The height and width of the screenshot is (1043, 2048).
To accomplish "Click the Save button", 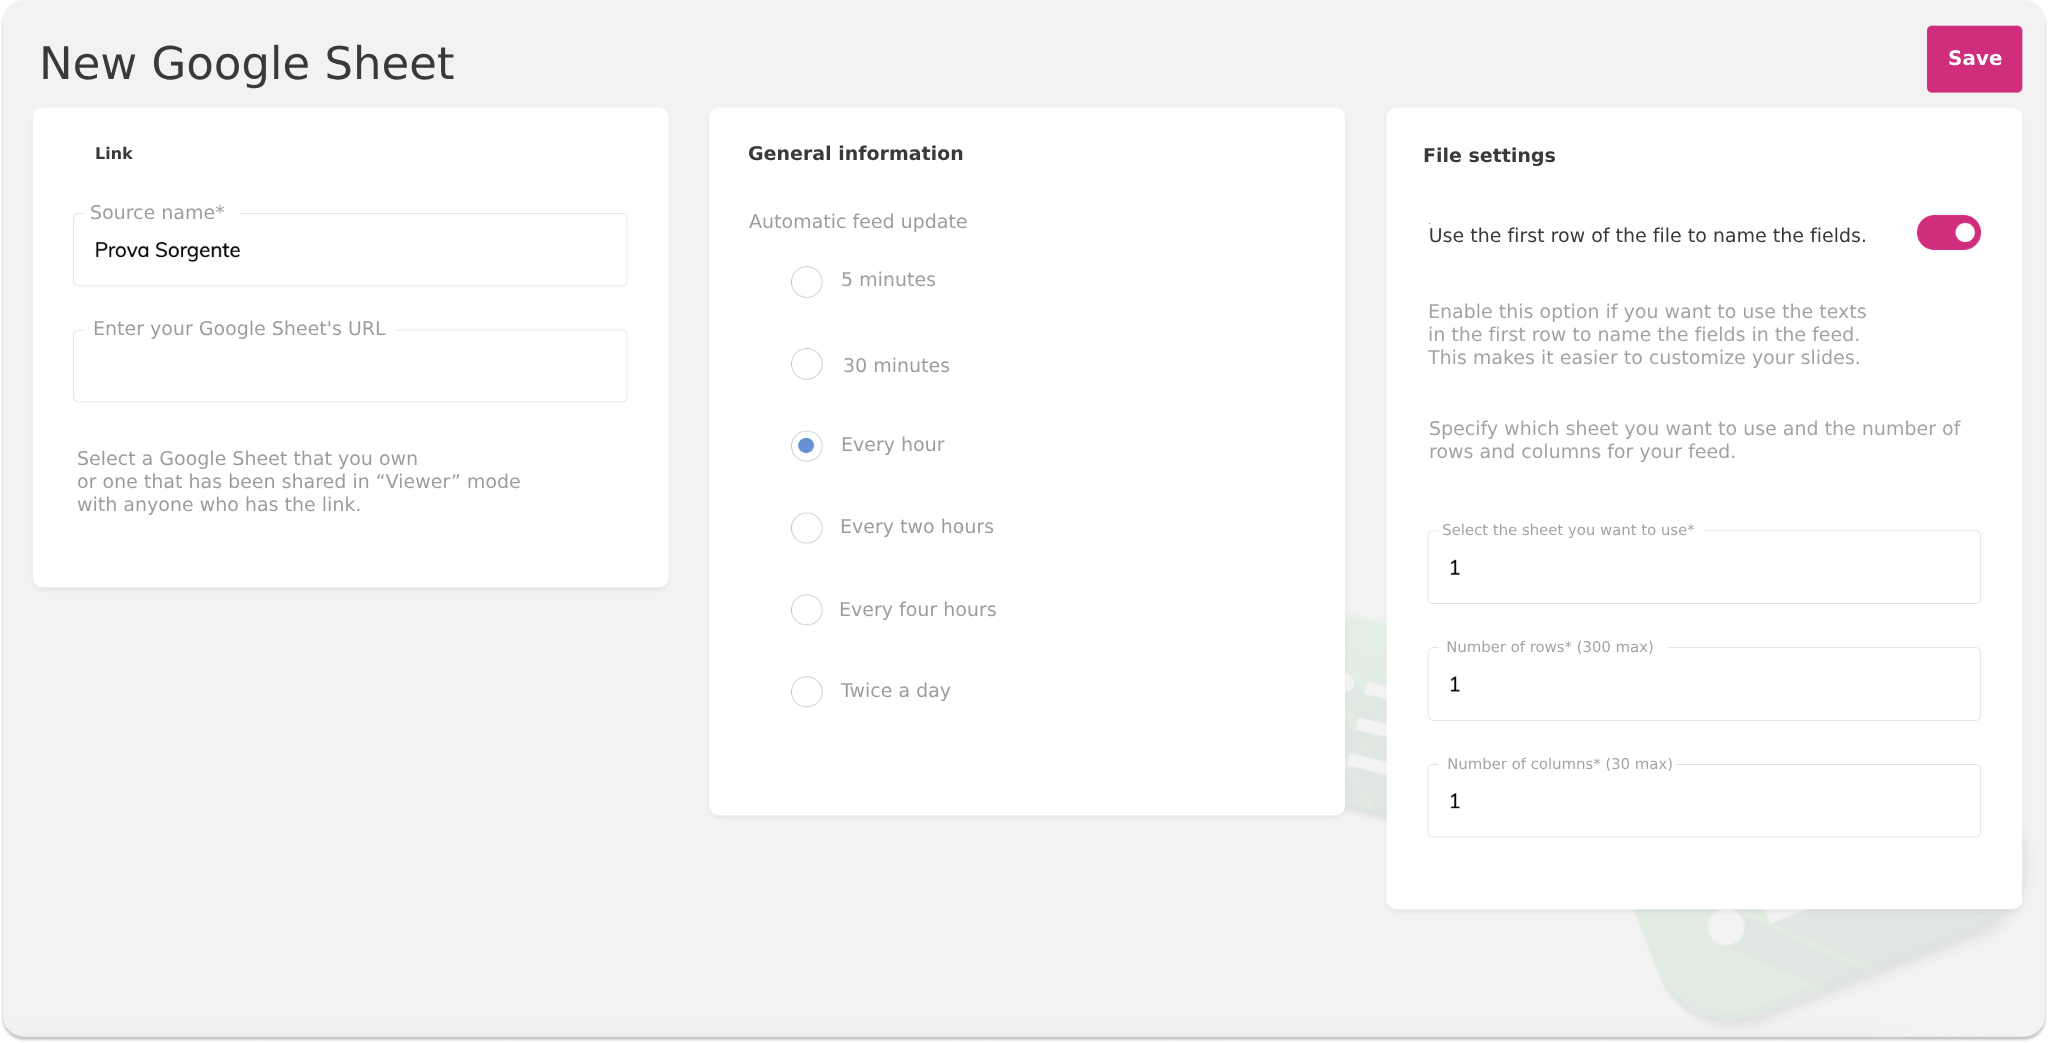I will pyautogui.click(x=1974, y=59).
